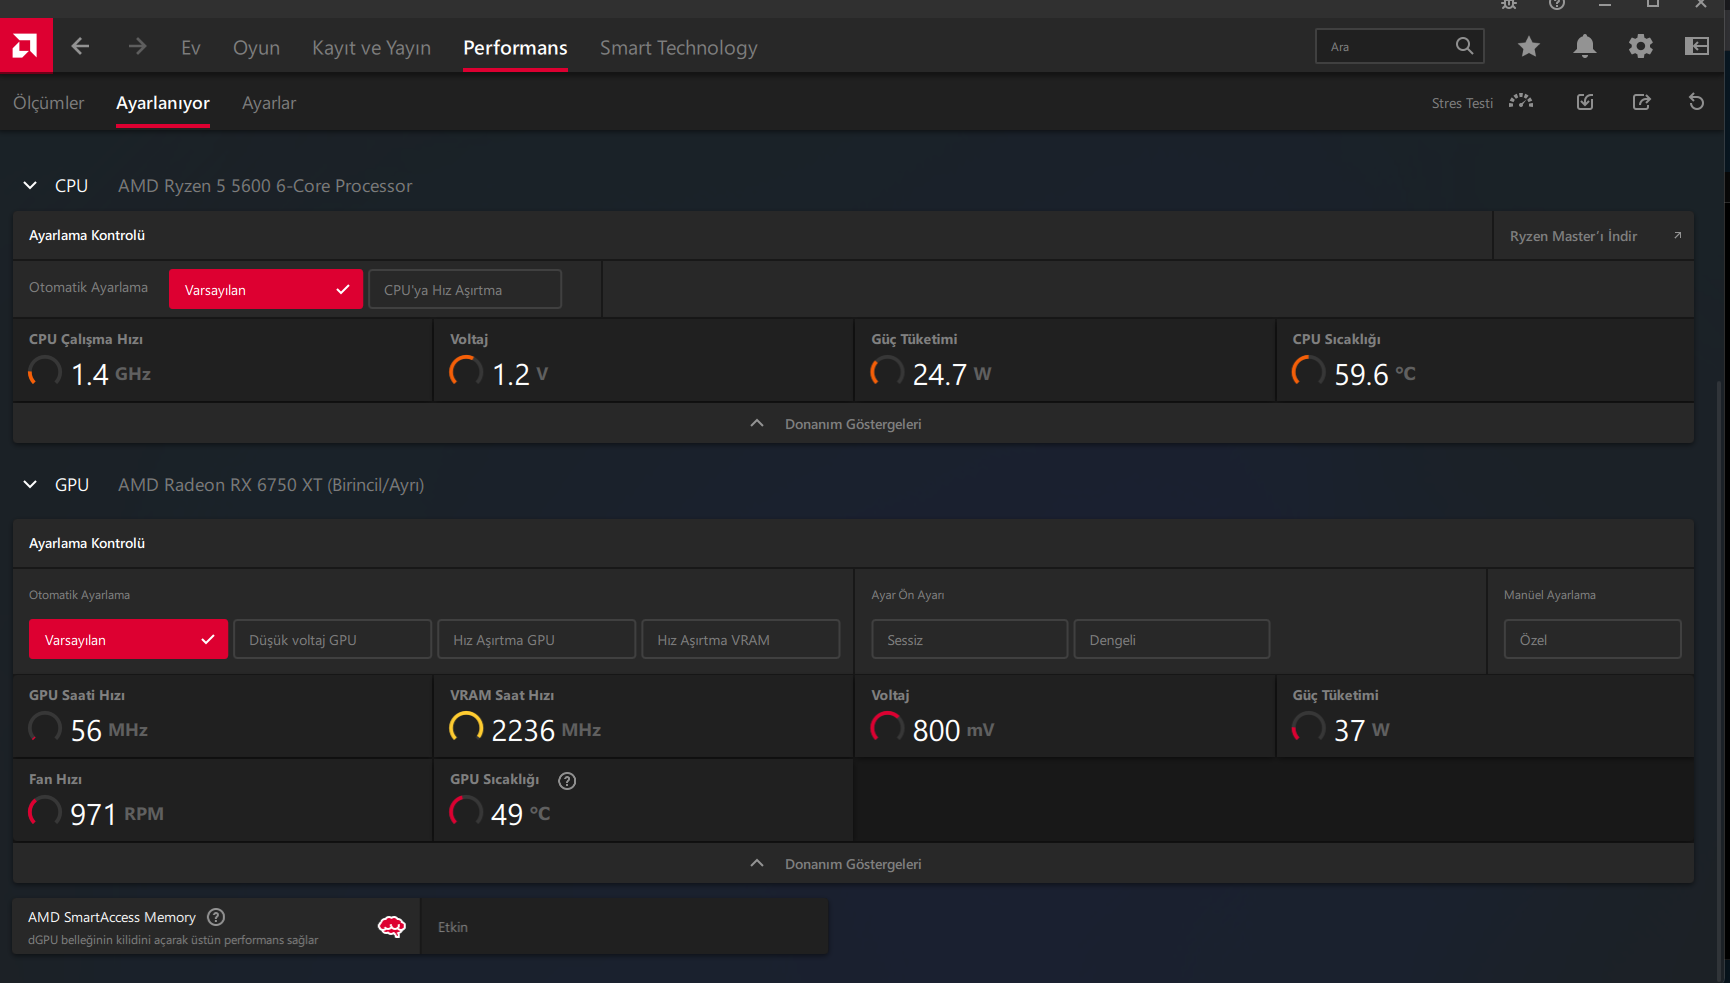Click the 800 mV GPU voltage value
This screenshot has height=983, width=1730.
coord(953,730)
